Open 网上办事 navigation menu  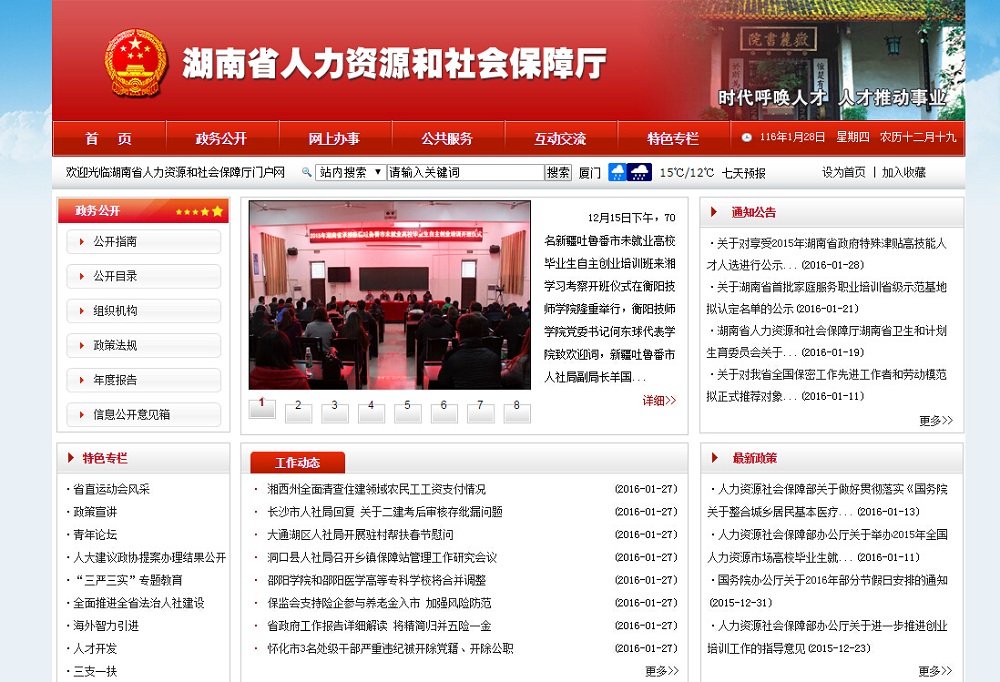(x=334, y=138)
